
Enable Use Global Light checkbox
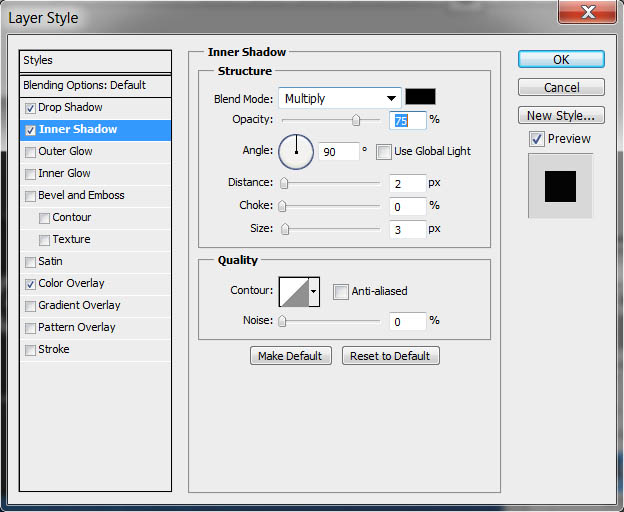point(384,152)
